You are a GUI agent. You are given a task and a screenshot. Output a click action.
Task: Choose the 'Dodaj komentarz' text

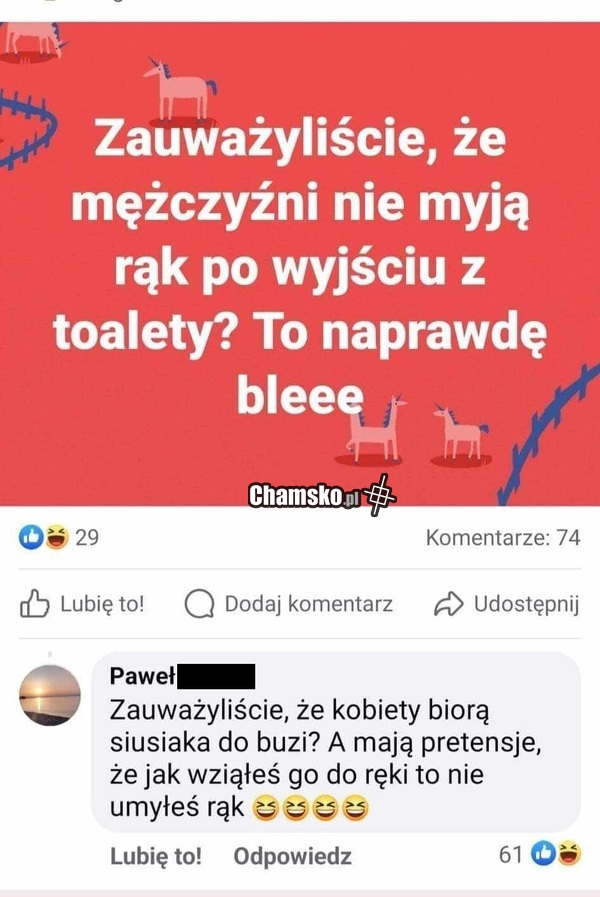point(309,604)
